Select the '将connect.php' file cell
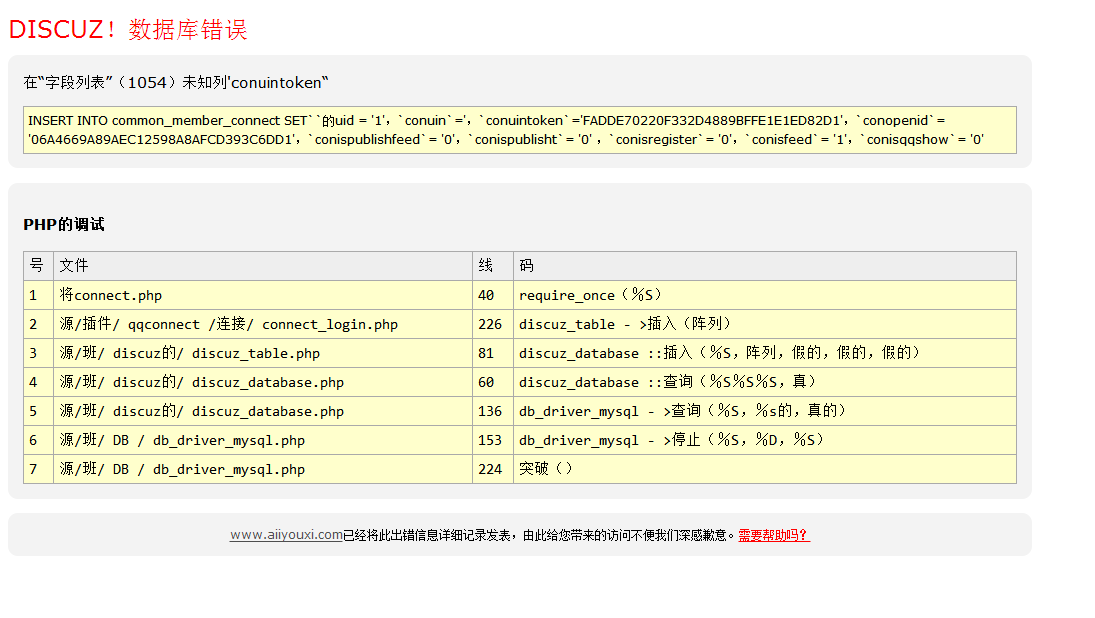The width and height of the screenshot is (1095, 618). point(110,295)
